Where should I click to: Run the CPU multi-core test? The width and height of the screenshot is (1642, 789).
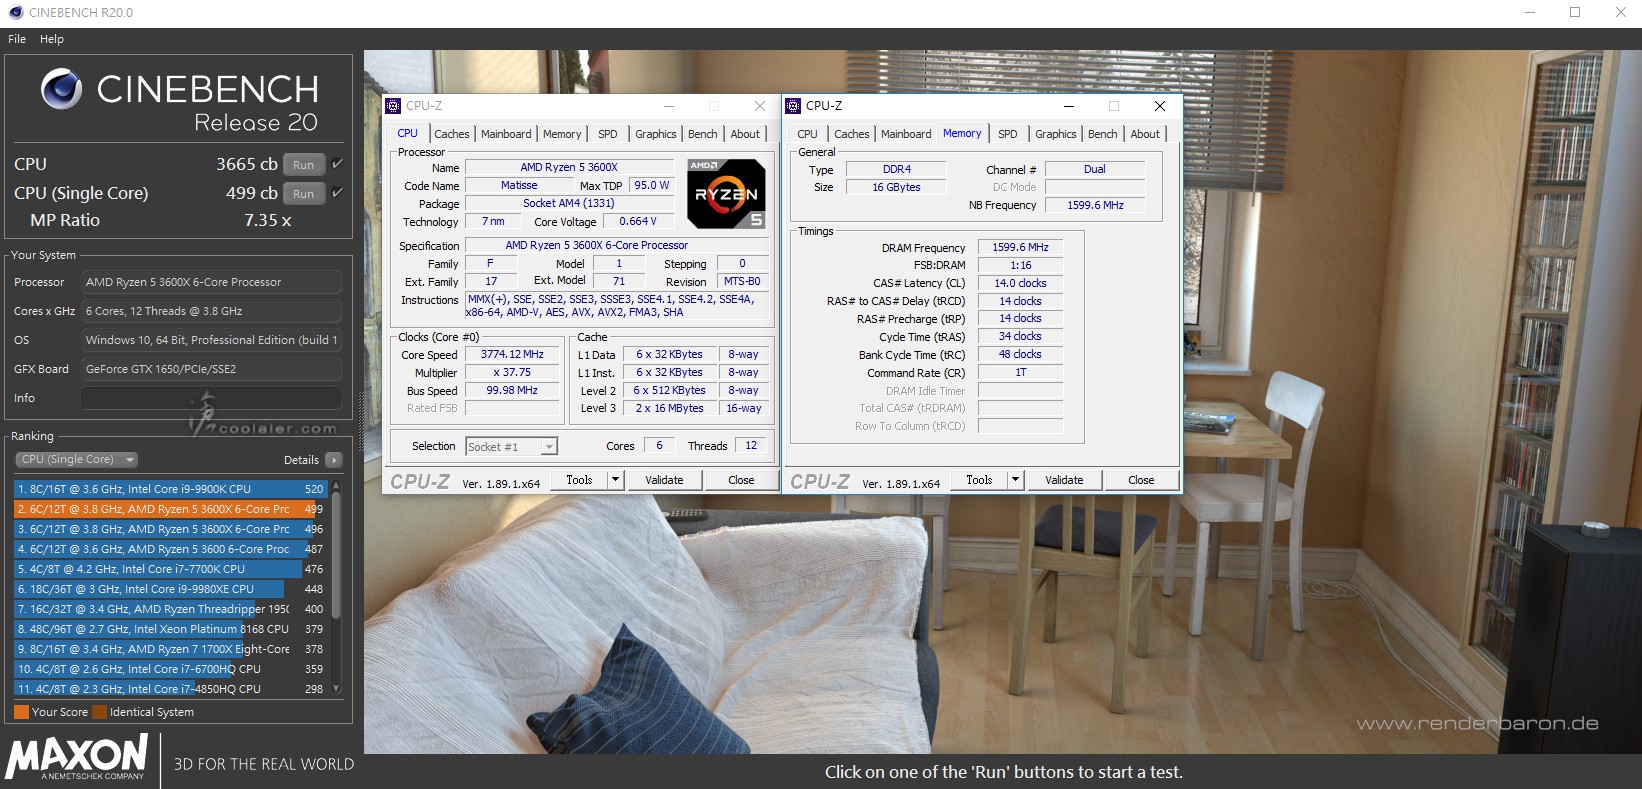tap(304, 165)
